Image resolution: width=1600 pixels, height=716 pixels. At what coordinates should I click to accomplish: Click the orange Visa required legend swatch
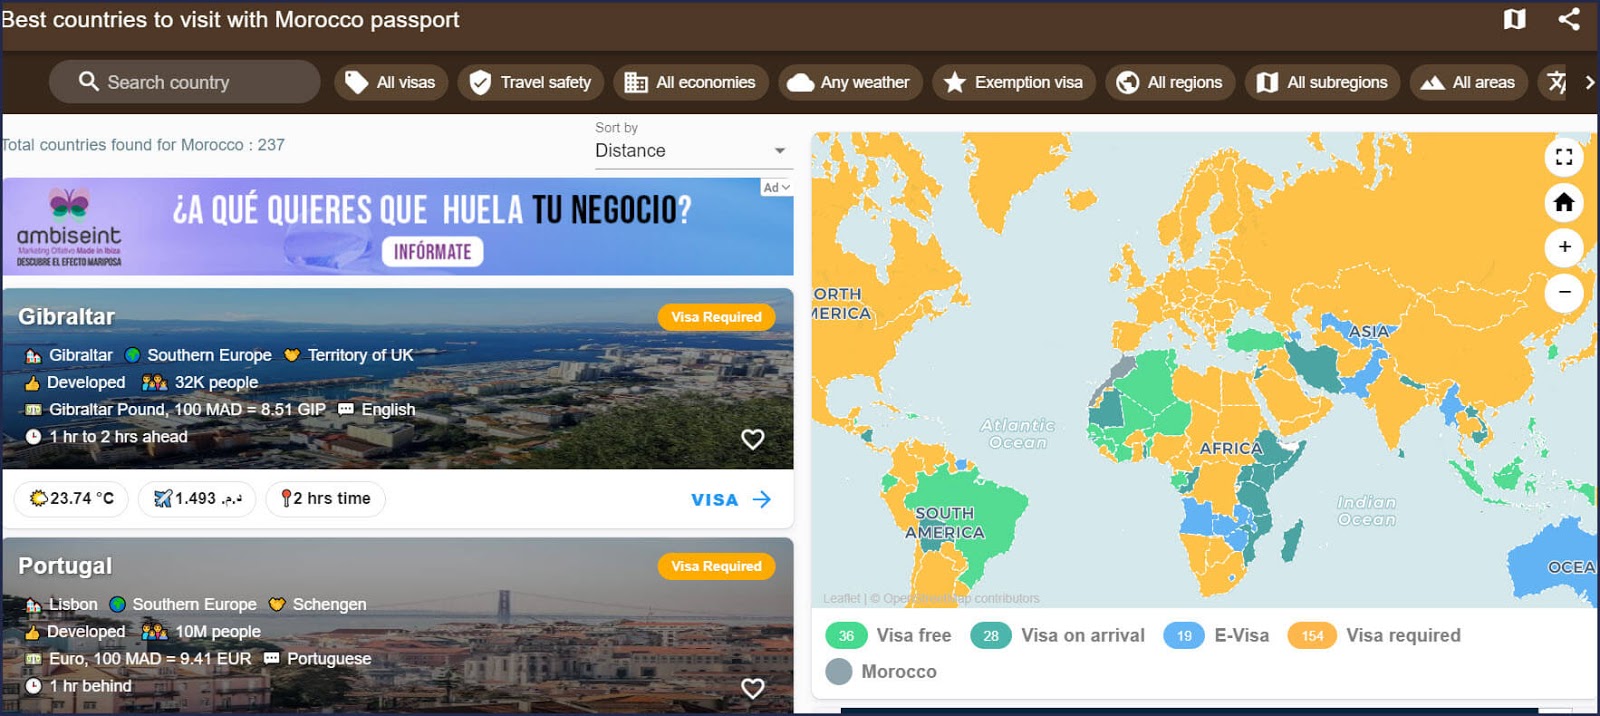click(x=1312, y=636)
